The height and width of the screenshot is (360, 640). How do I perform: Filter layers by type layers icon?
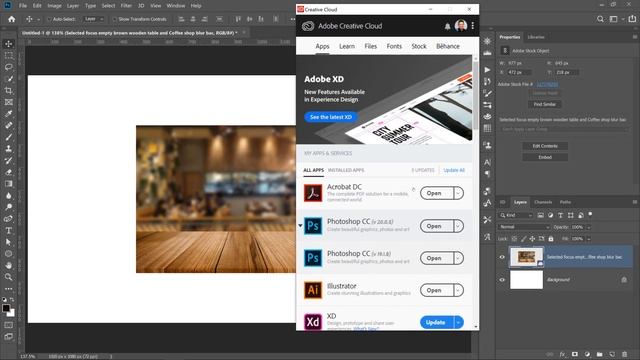point(560,215)
